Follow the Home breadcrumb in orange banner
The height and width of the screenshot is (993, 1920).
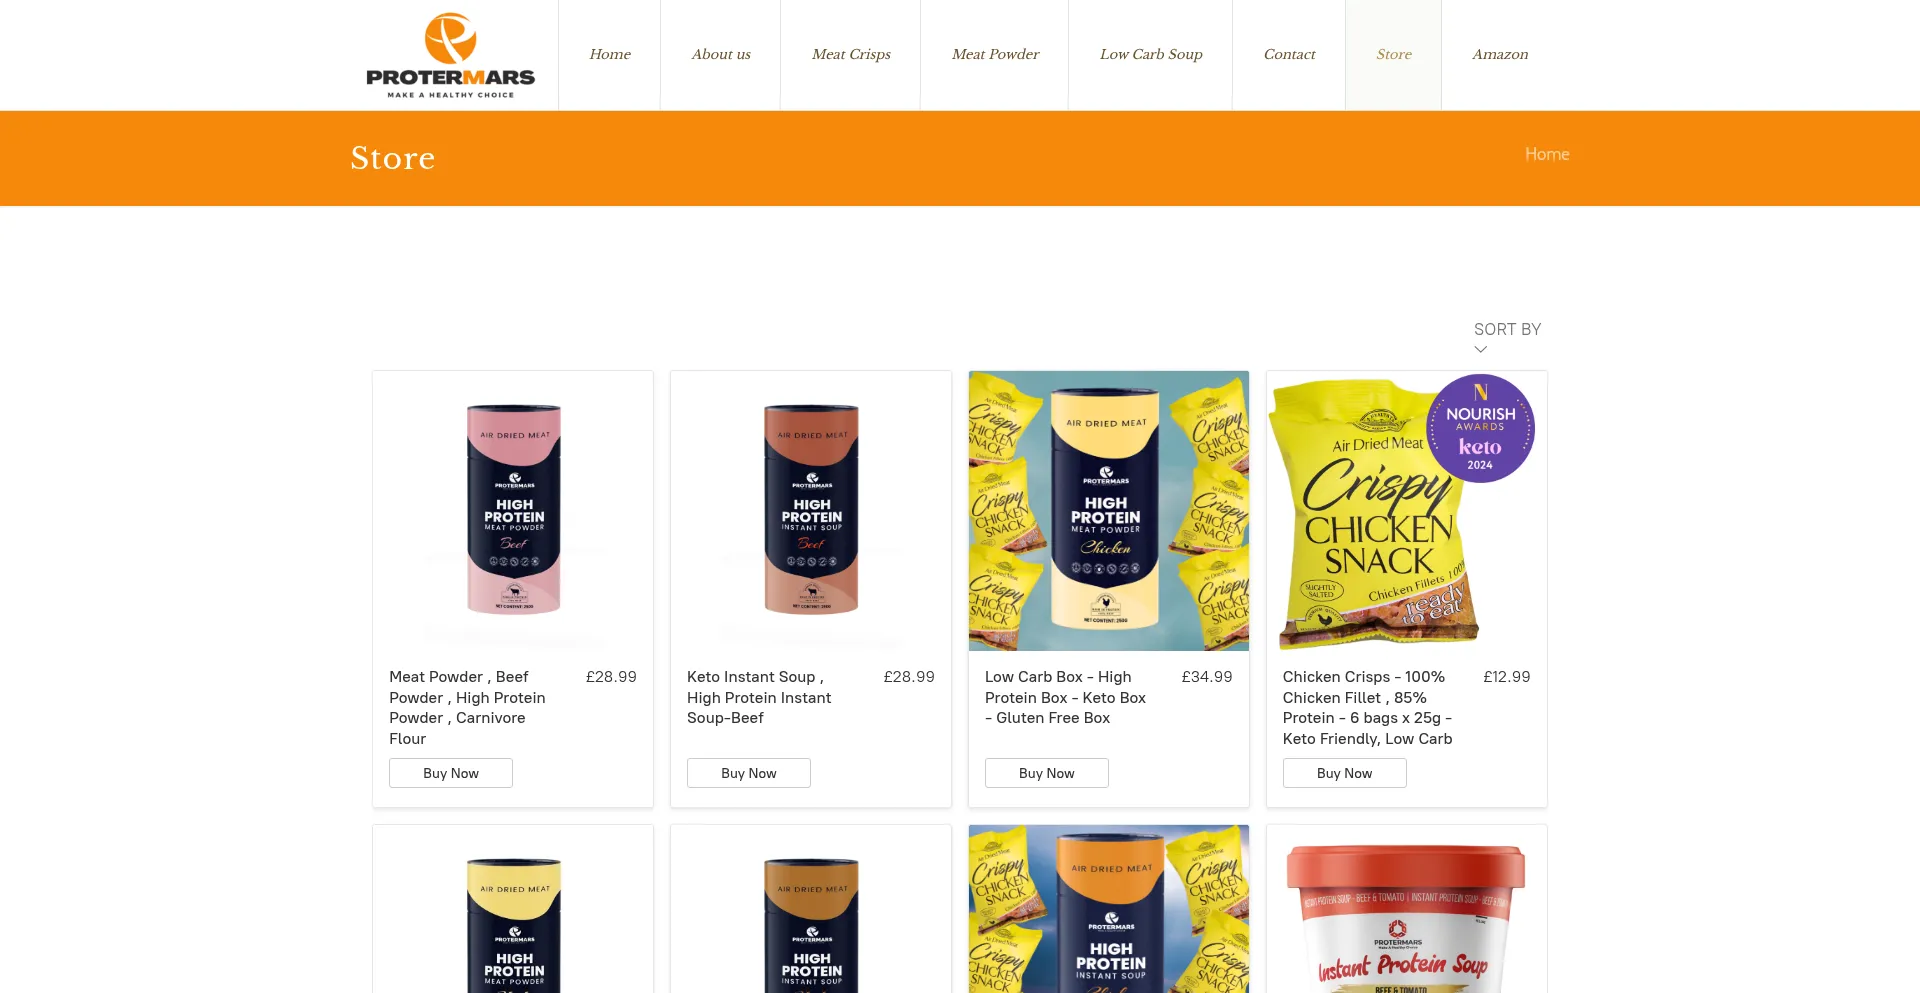tap(1547, 154)
